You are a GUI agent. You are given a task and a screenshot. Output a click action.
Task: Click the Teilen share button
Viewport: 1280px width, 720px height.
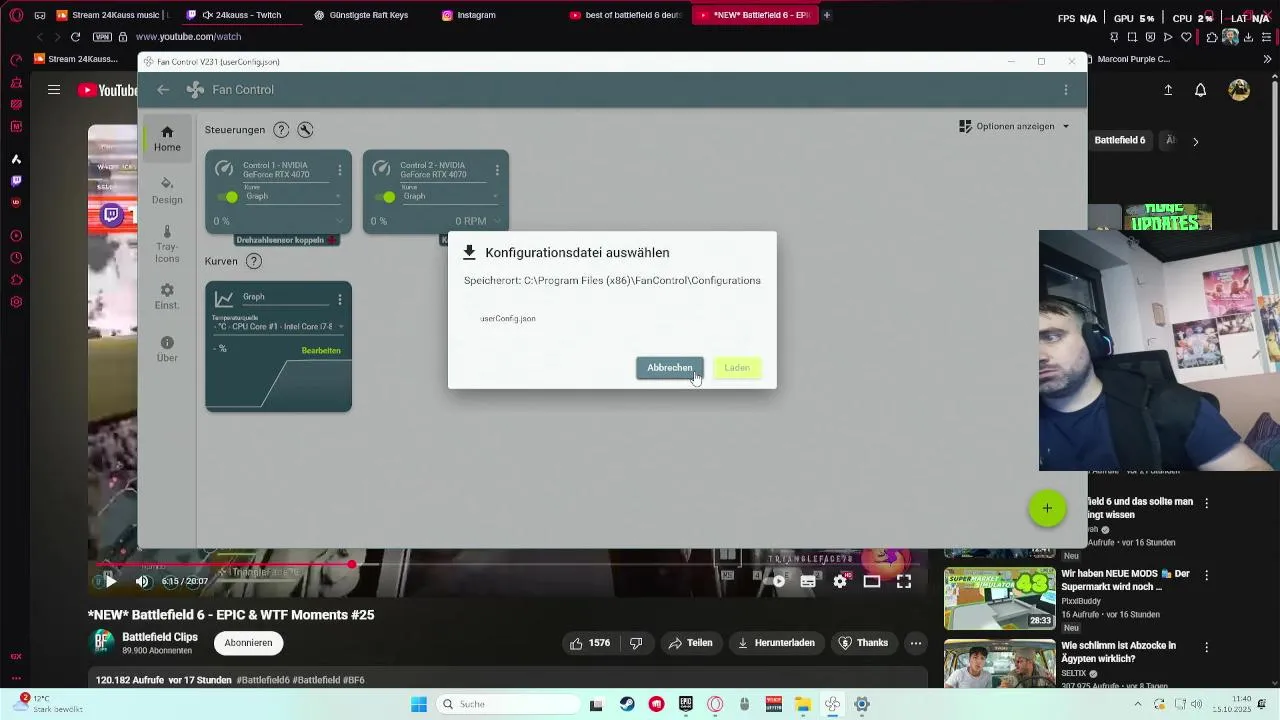[691, 643]
